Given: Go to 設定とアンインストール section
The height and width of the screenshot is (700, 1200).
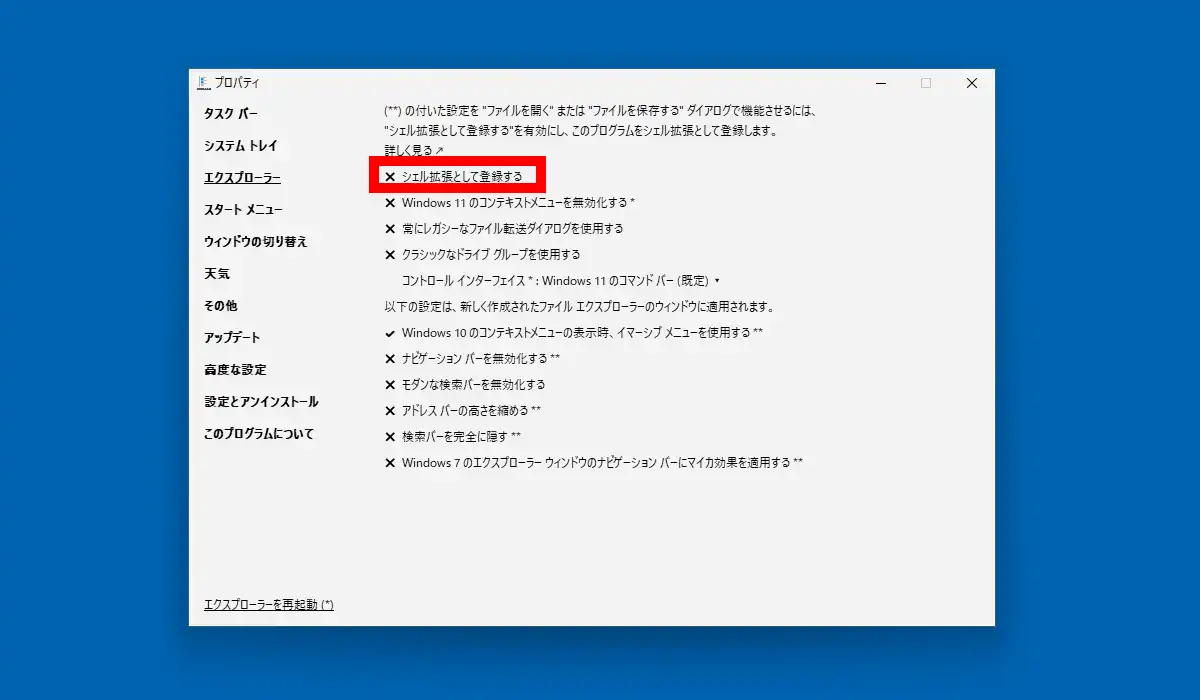Looking at the screenshot, I should [x=261, y=402].
